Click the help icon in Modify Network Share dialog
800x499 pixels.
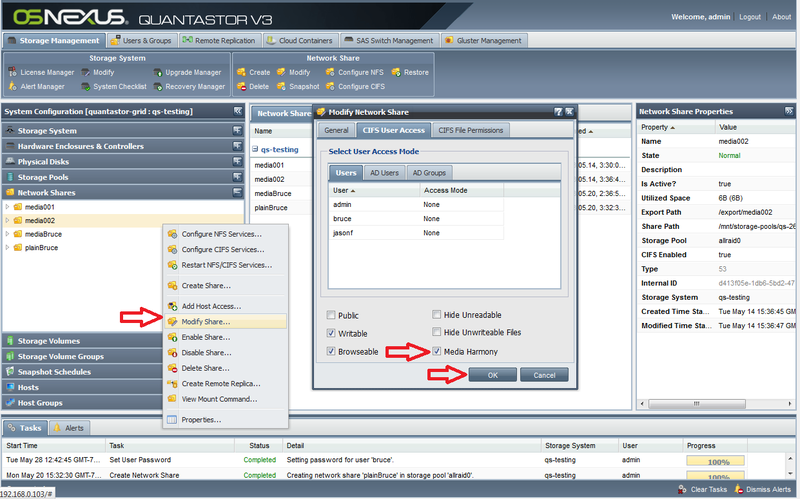click(558, 112)
